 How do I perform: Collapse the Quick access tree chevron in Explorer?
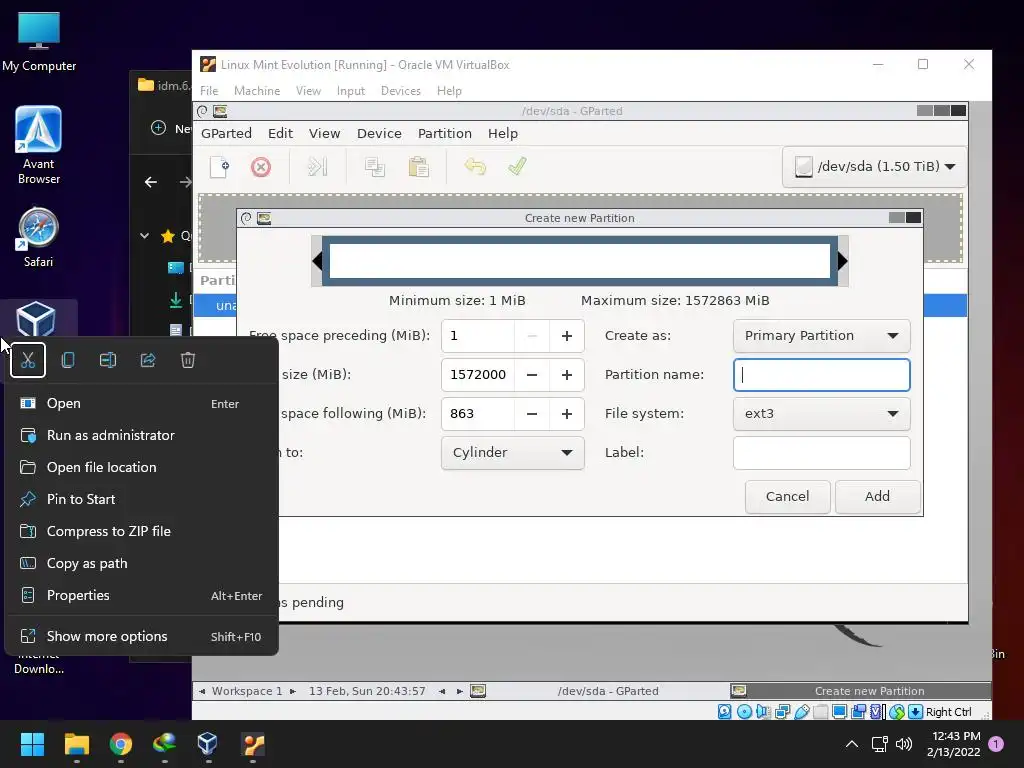144,236
